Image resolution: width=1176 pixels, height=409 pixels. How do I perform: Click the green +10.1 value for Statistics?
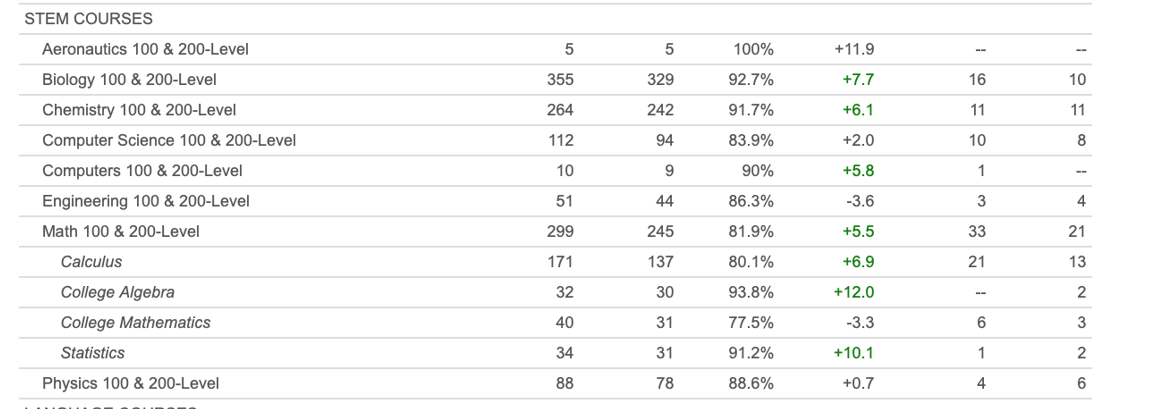coord(854,353)
